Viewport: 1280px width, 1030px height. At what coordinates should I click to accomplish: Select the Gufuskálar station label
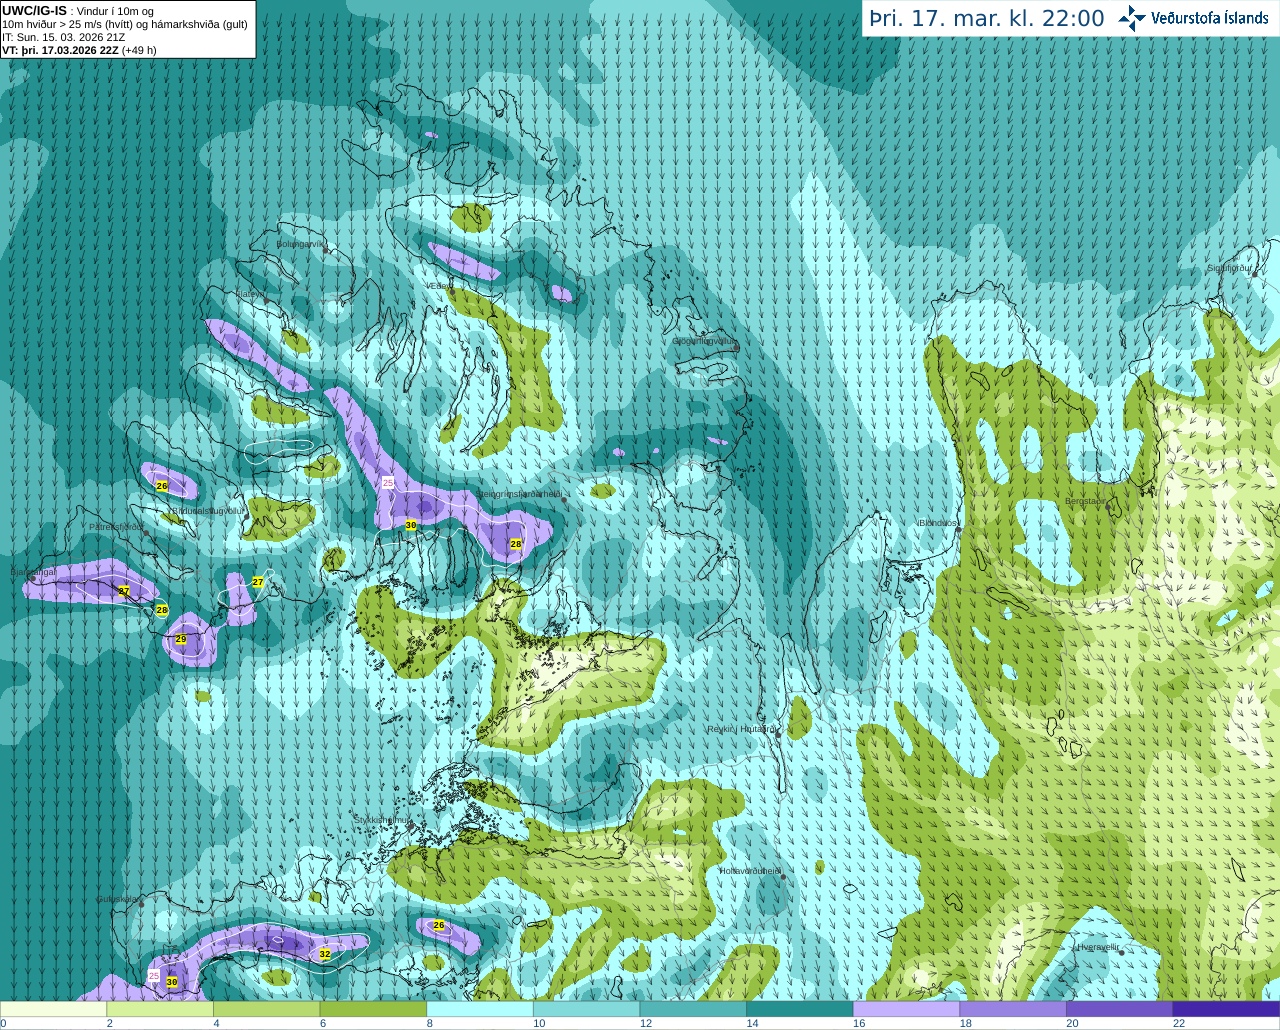117,899
